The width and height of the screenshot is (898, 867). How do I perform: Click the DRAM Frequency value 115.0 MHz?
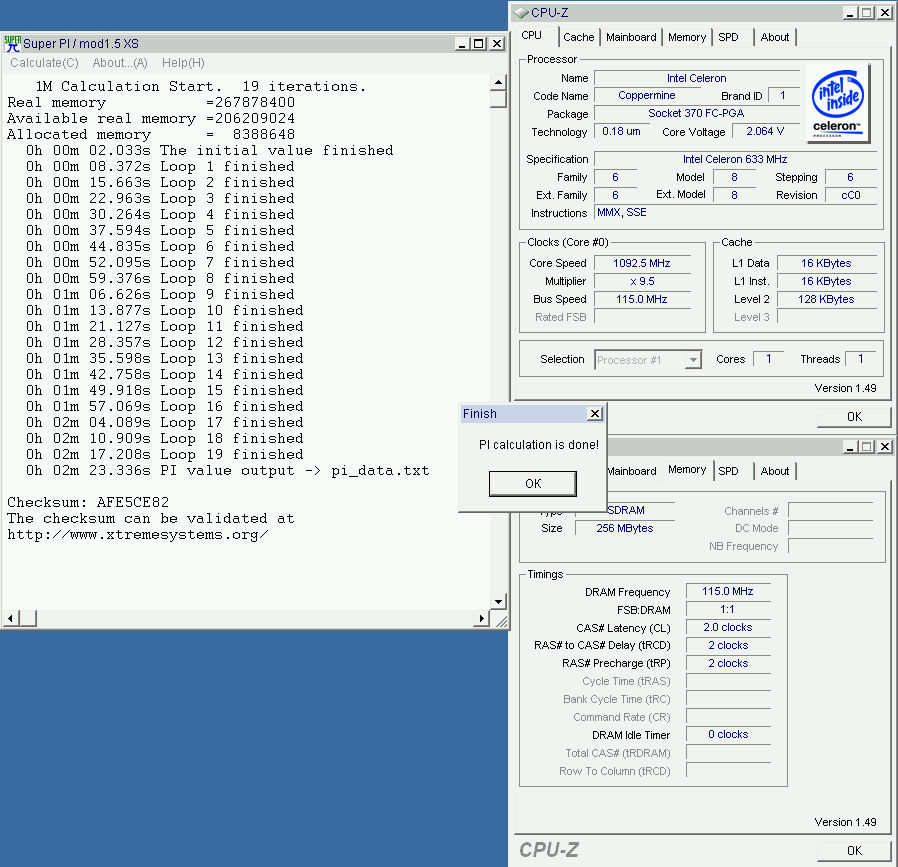(x=728, y=592)
